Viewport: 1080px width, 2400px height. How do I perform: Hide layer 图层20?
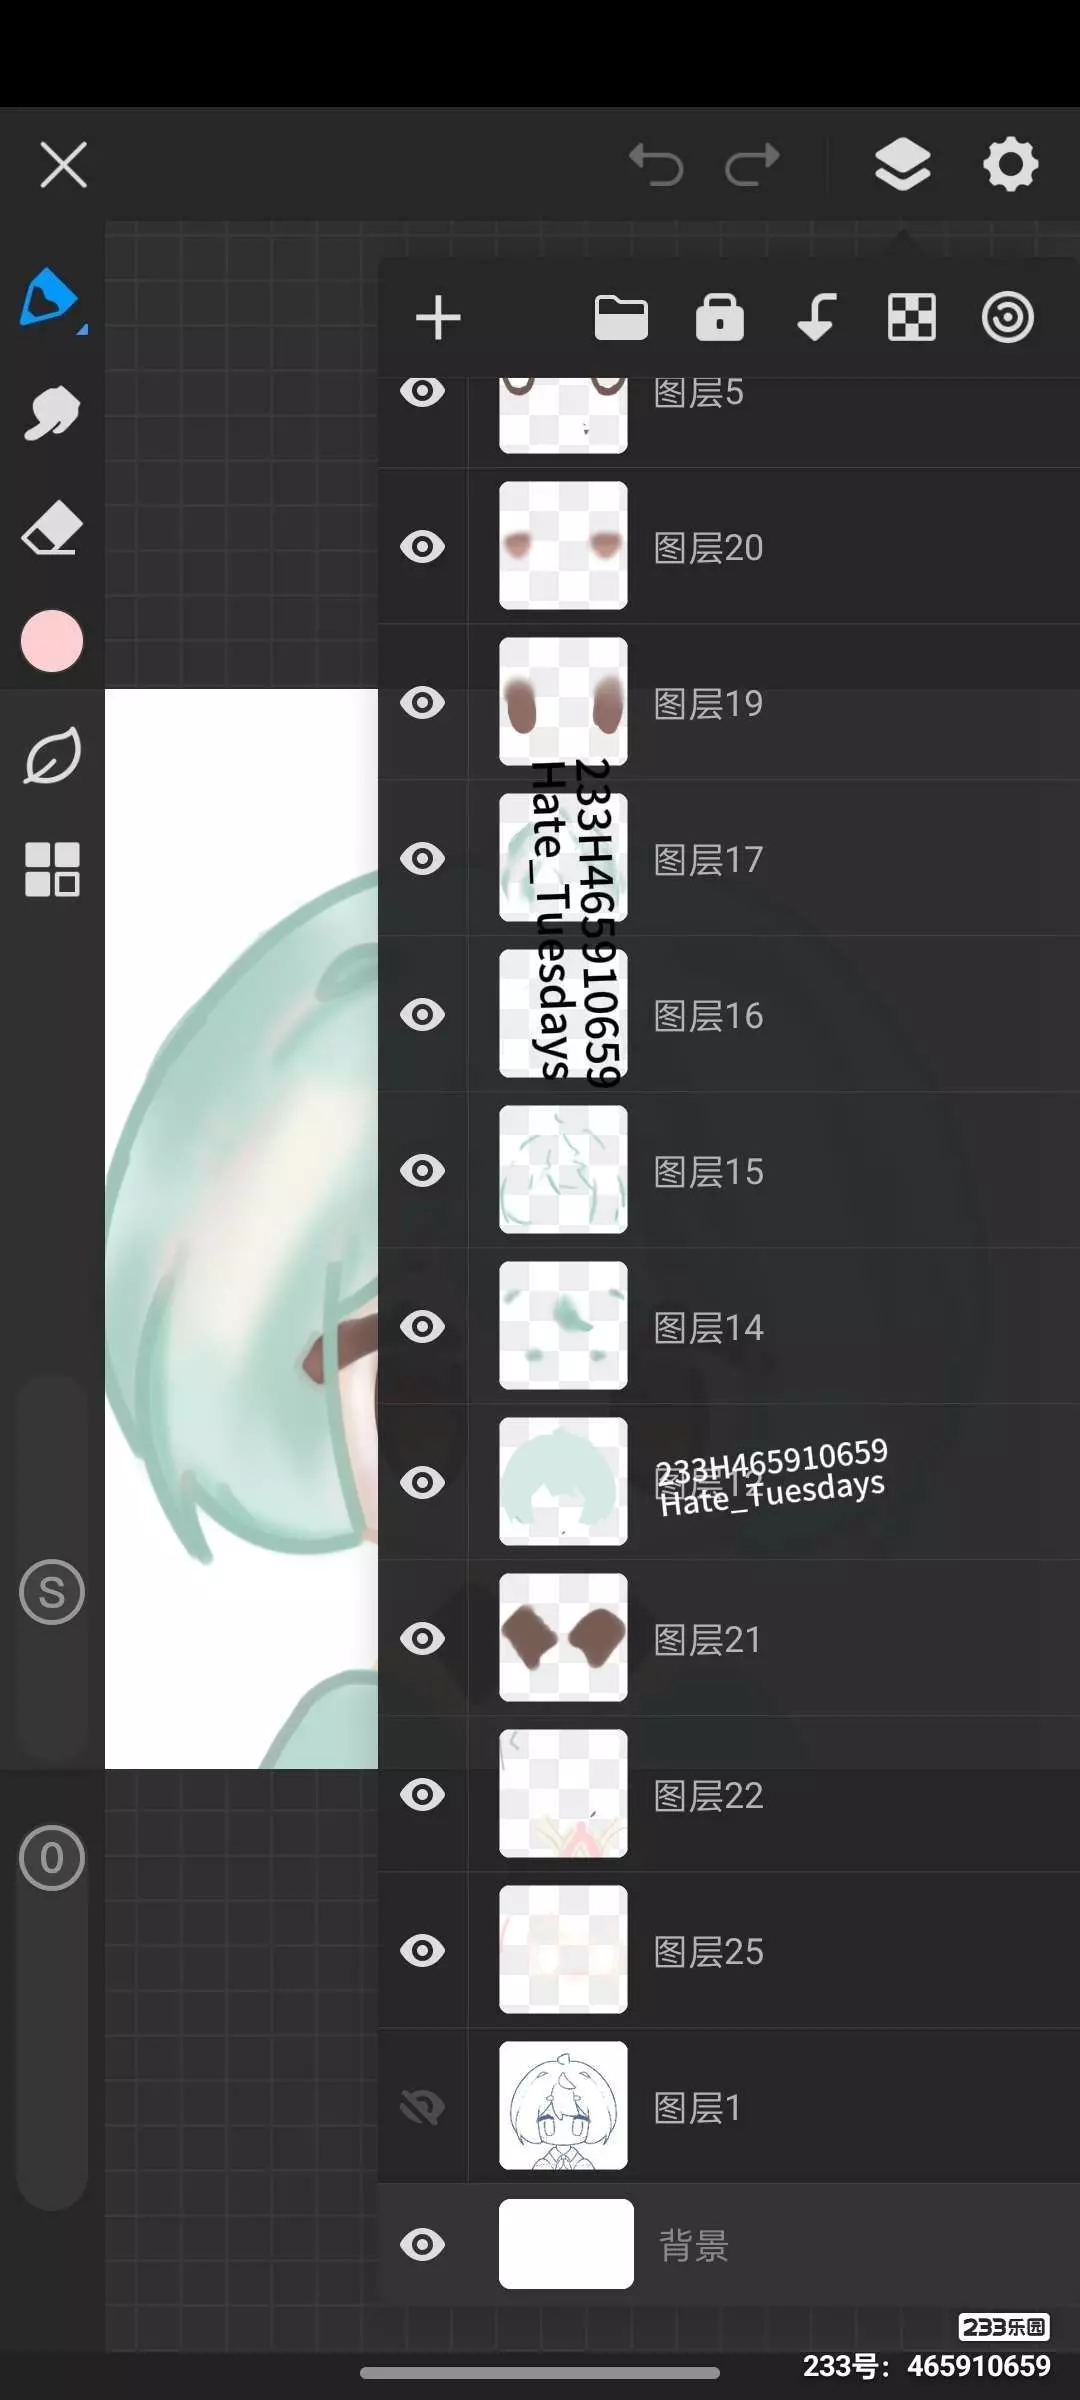coord(422,547)
